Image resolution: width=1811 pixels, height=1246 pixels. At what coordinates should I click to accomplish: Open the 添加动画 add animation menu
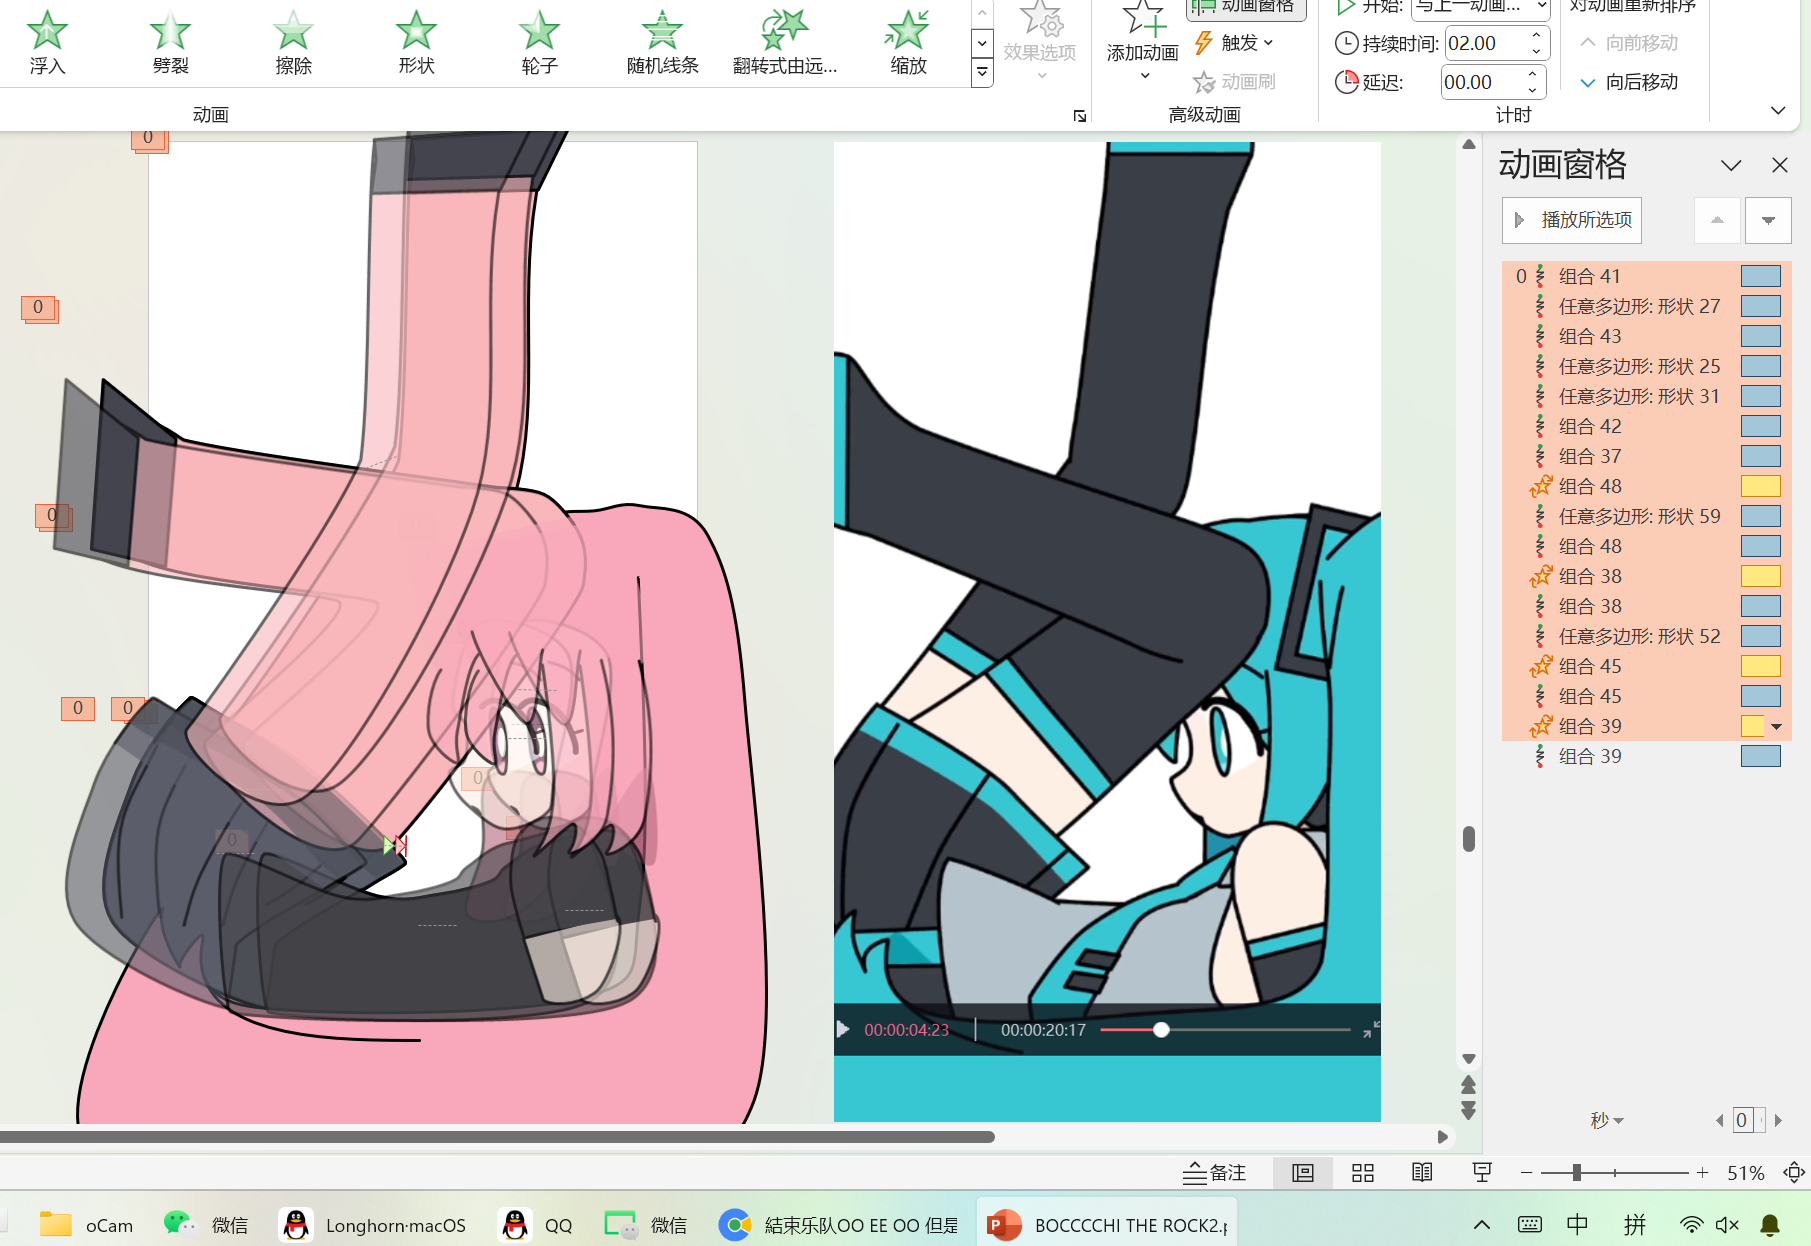coord(1142,43)
